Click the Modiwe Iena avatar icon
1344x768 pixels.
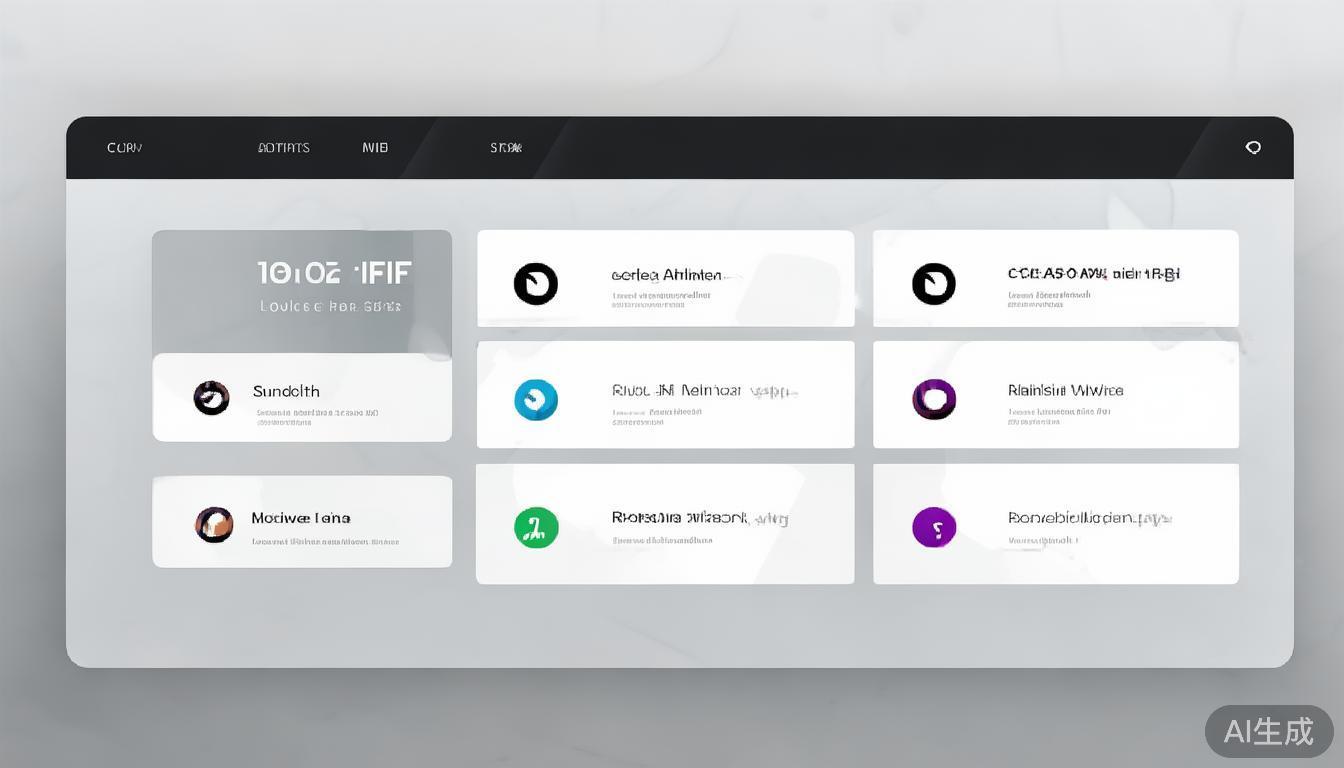214,522
